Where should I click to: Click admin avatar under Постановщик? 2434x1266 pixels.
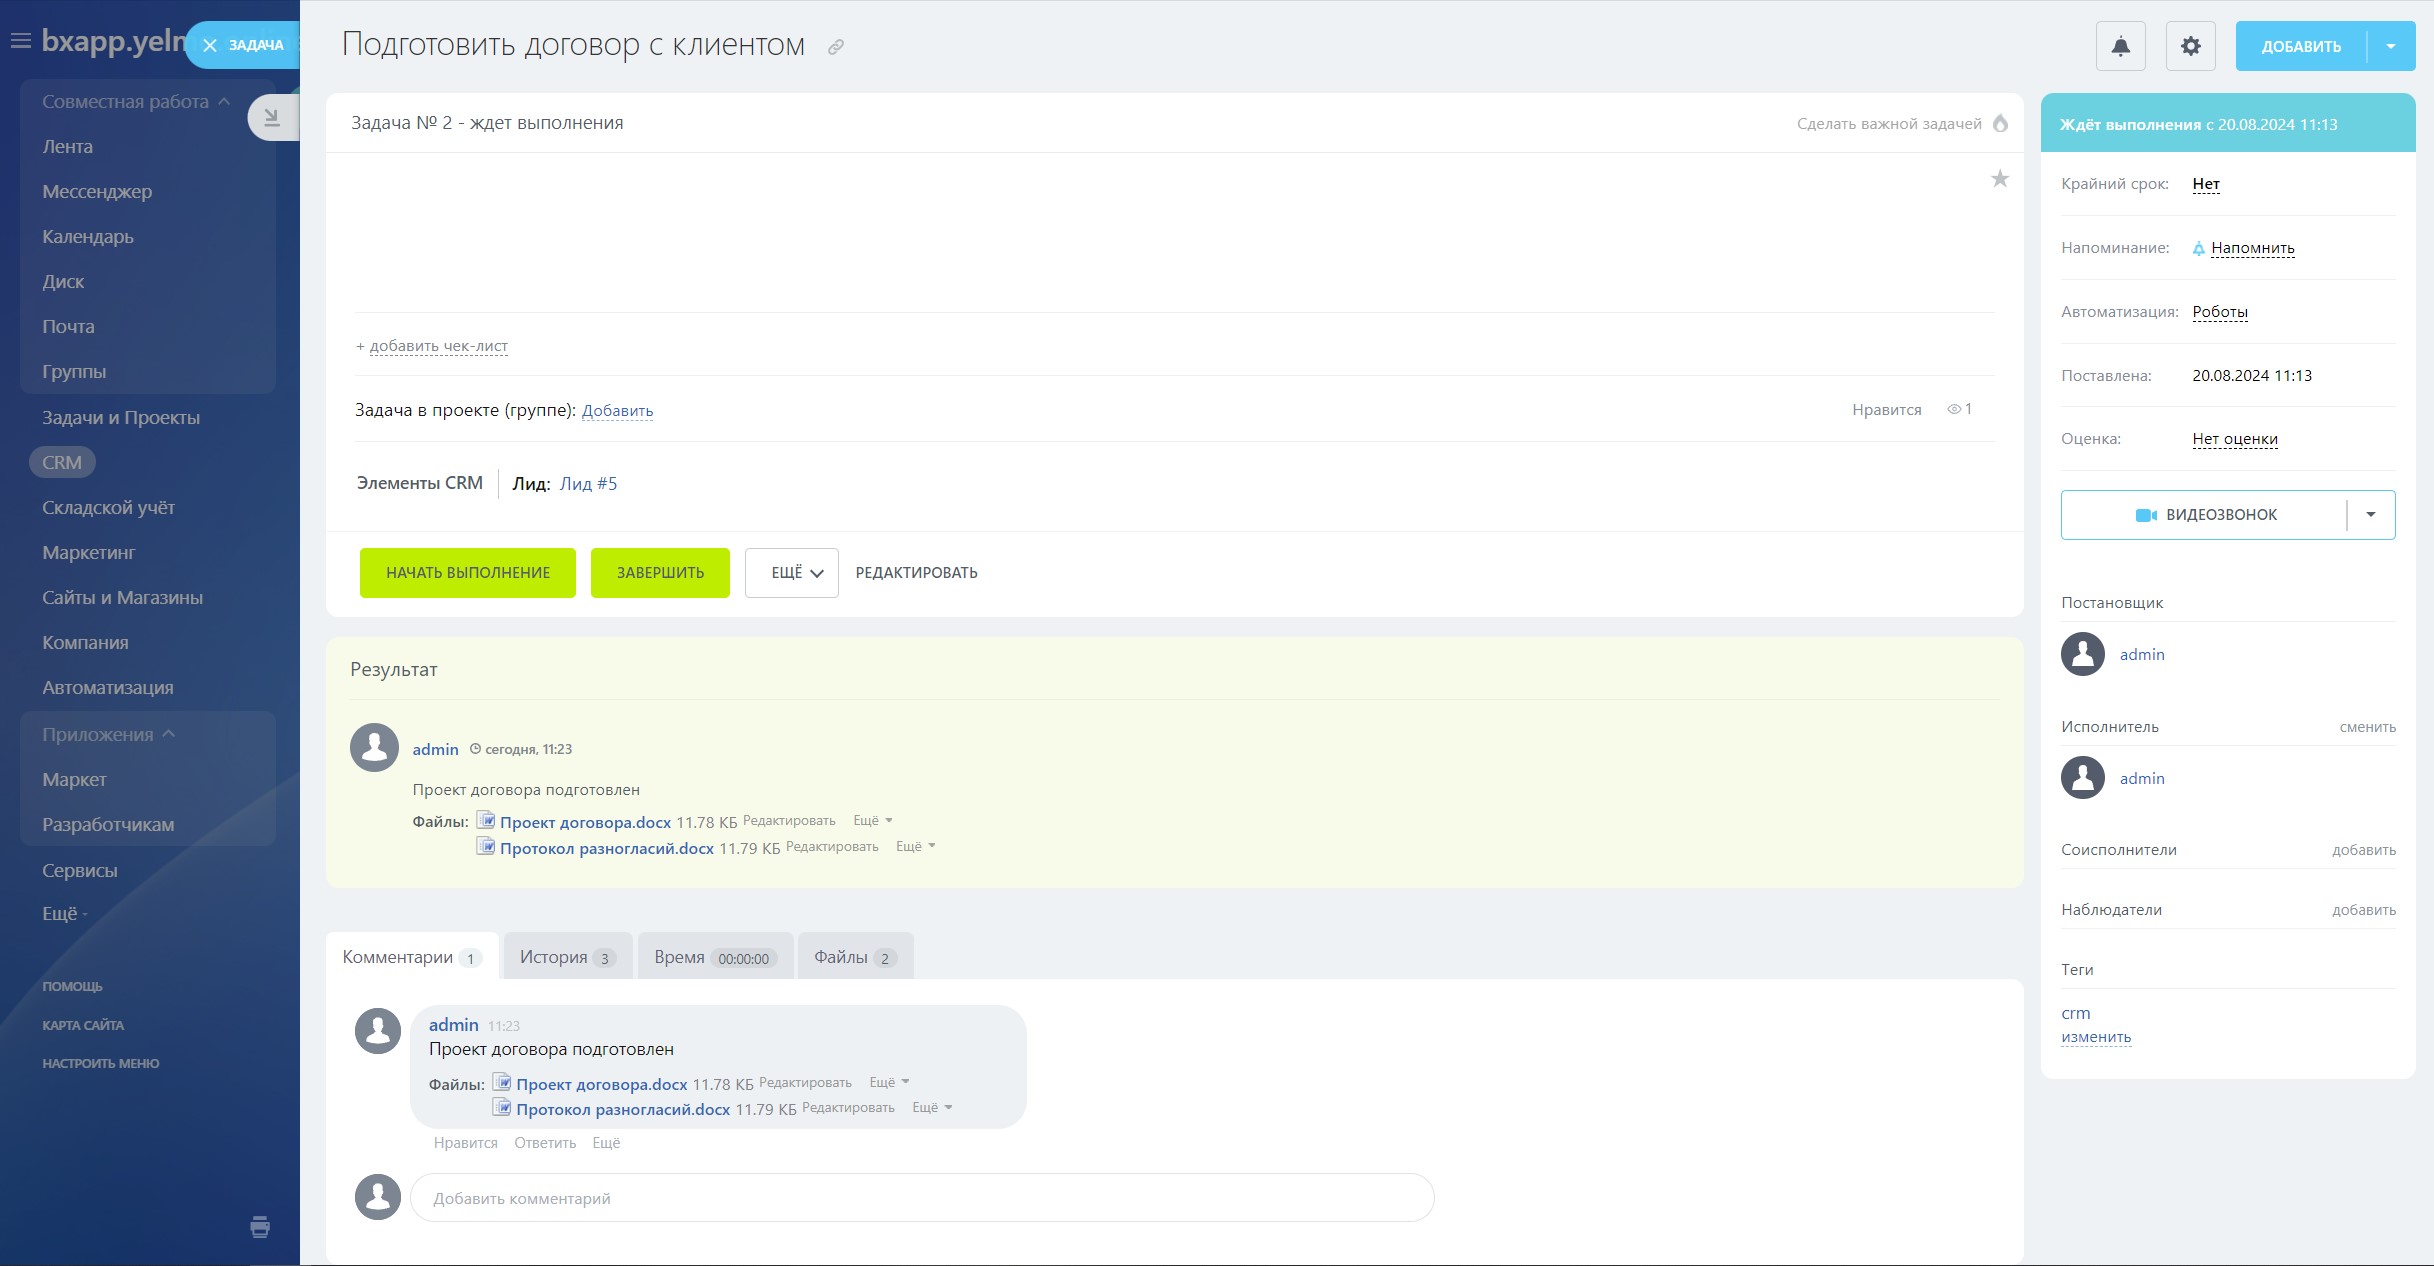tap(2082, 654)
